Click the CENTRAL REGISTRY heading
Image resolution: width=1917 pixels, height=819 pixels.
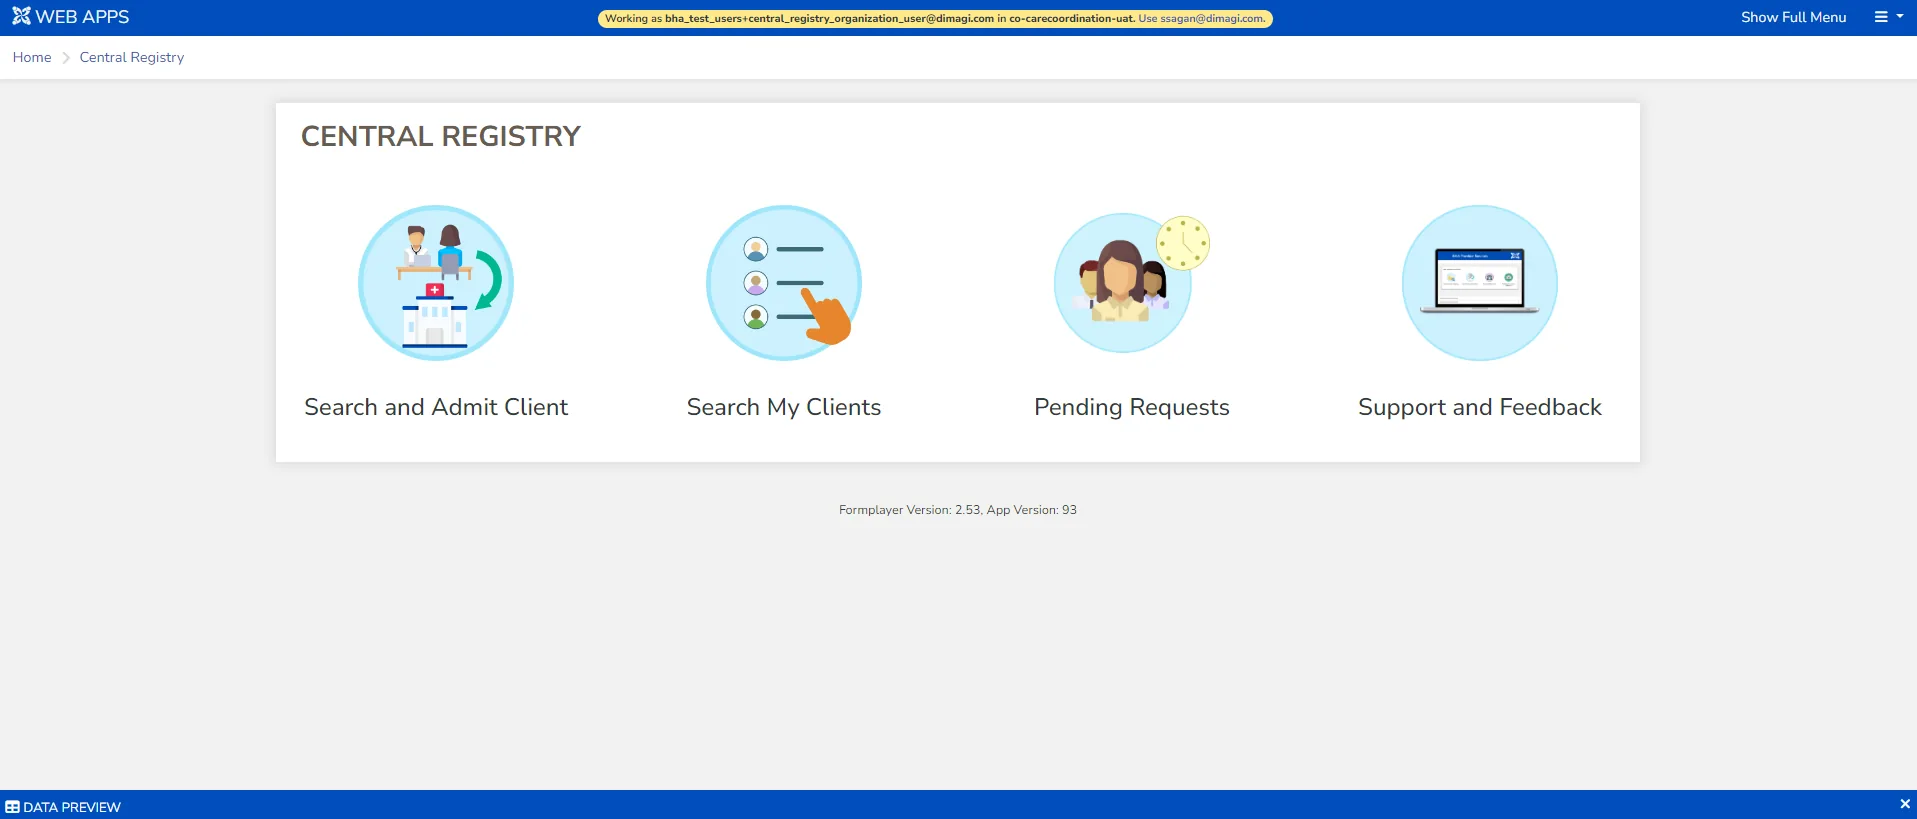tap(441, 136)
